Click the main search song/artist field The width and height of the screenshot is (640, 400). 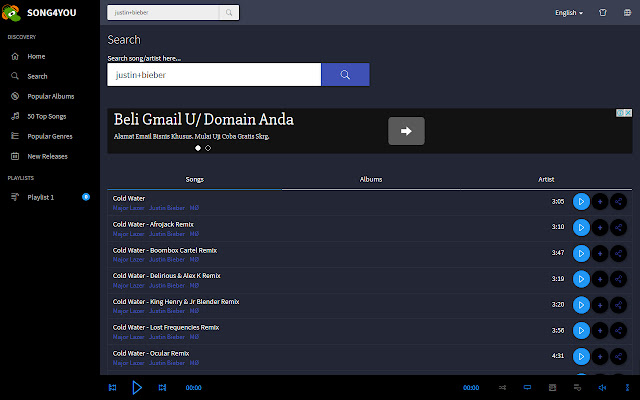[214, 75]
